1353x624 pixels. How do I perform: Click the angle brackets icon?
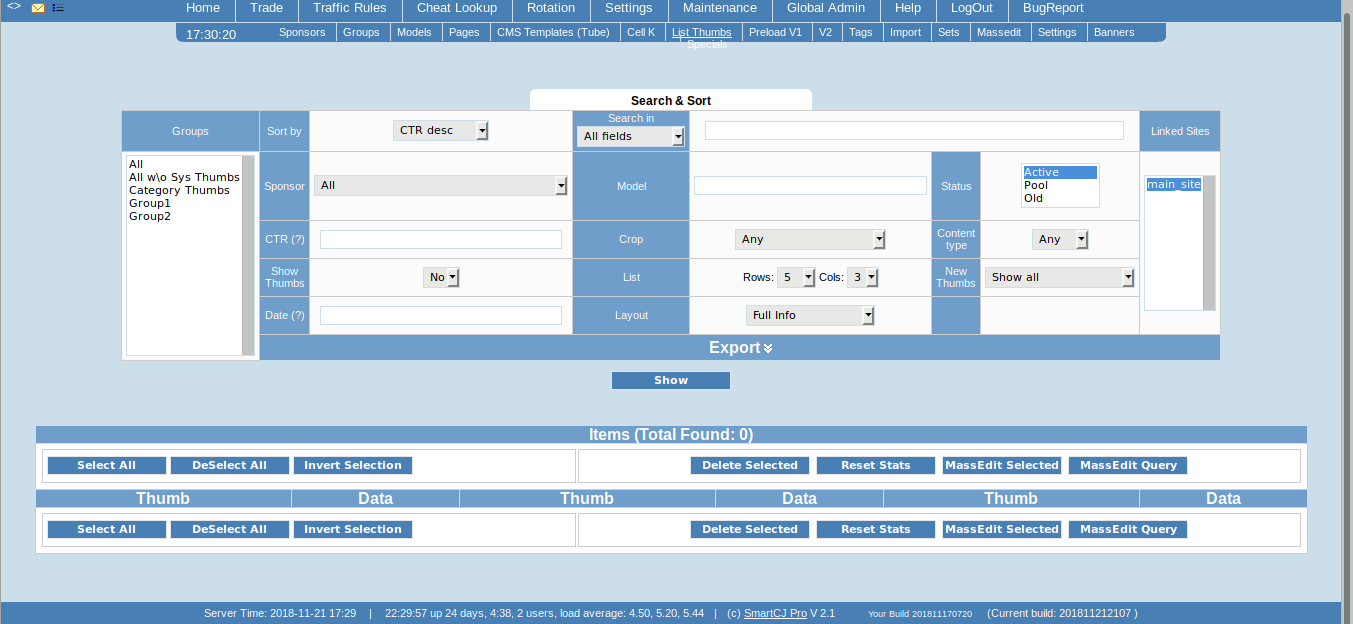[14, 6]
